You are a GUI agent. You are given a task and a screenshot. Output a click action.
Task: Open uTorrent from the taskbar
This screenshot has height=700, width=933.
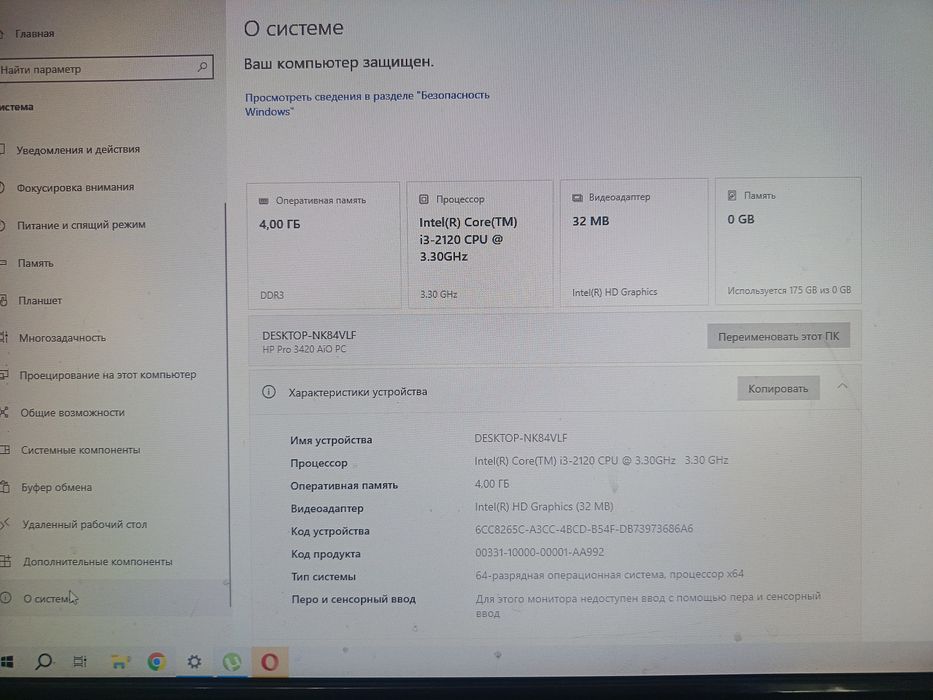click(232, 662)
